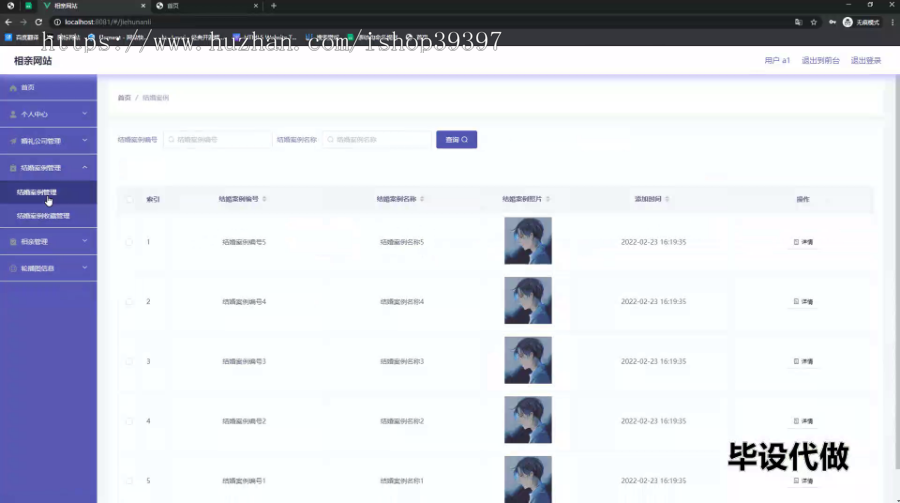
Task: Switch to the 首页 browser tab
Action: coord(207,6)
